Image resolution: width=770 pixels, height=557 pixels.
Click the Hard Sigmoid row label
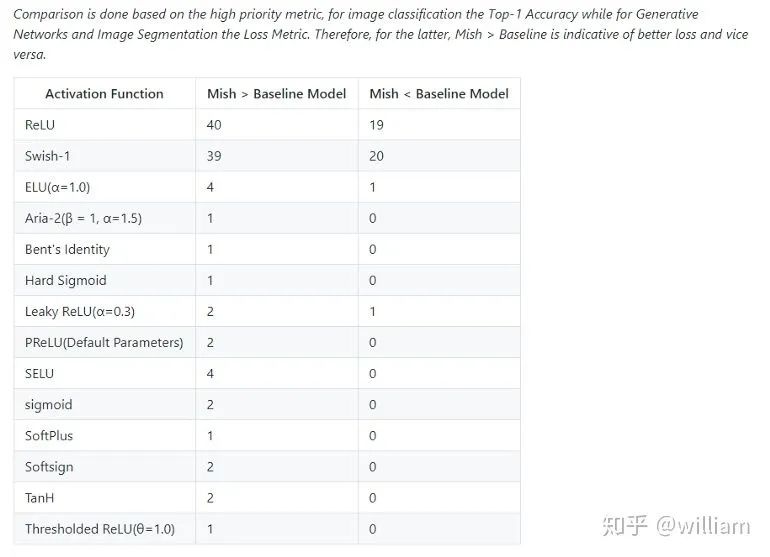(65, 280)
